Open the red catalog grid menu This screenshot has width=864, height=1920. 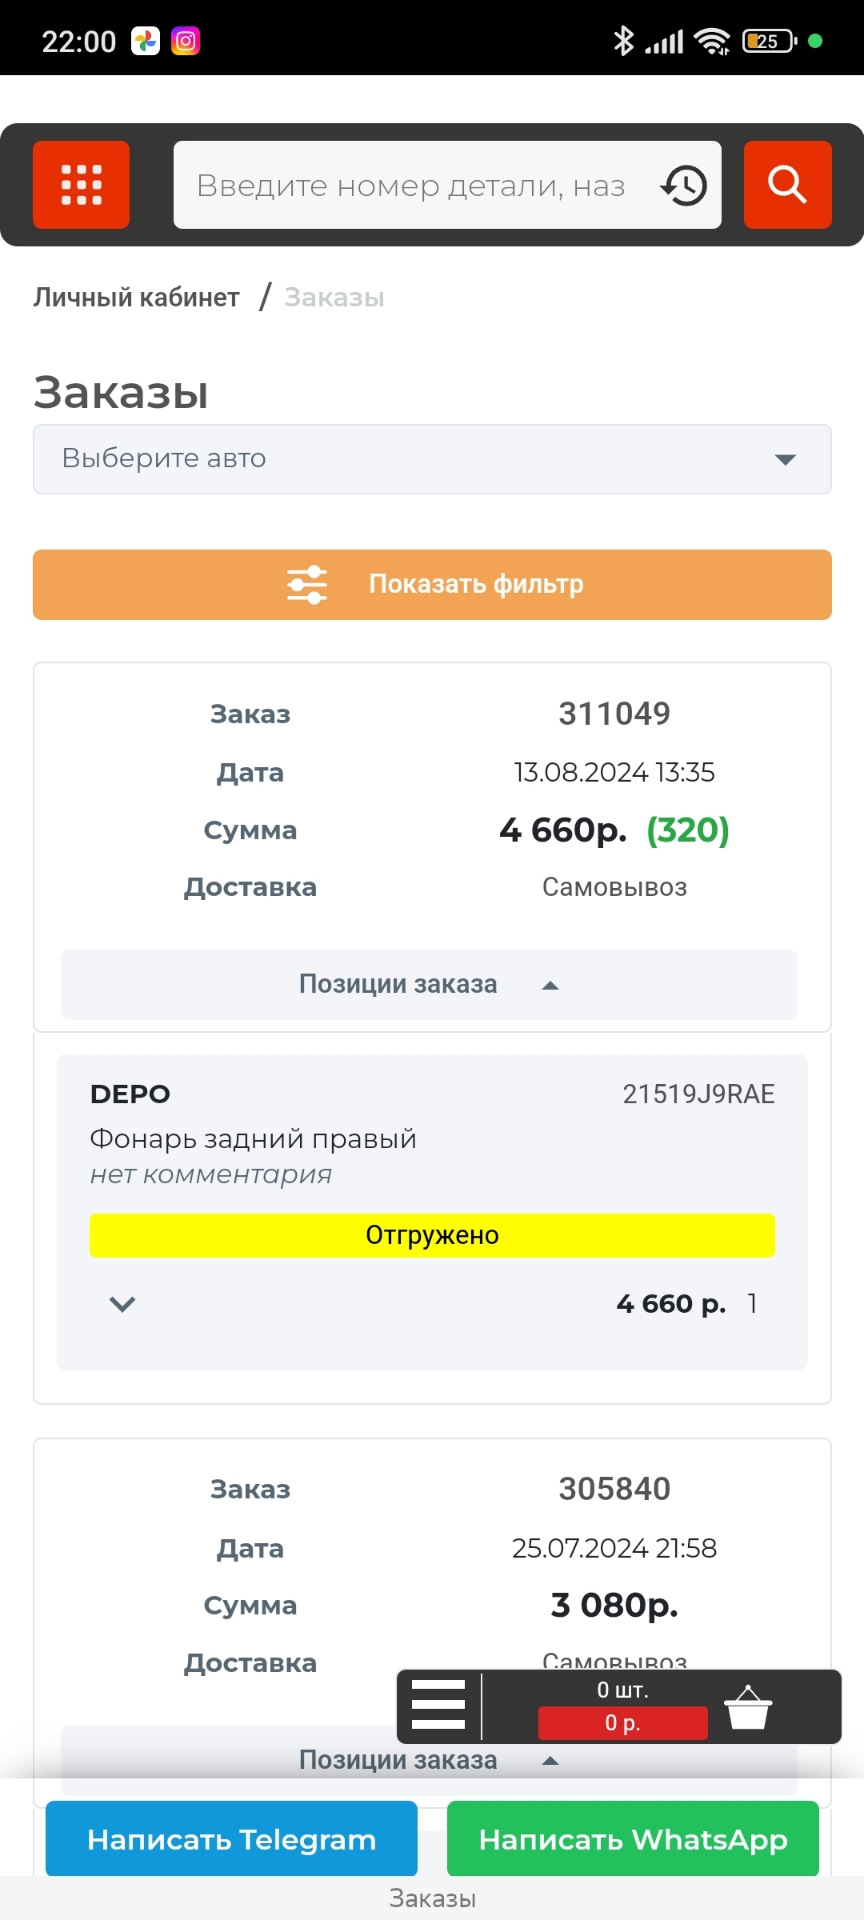point(81,185)
